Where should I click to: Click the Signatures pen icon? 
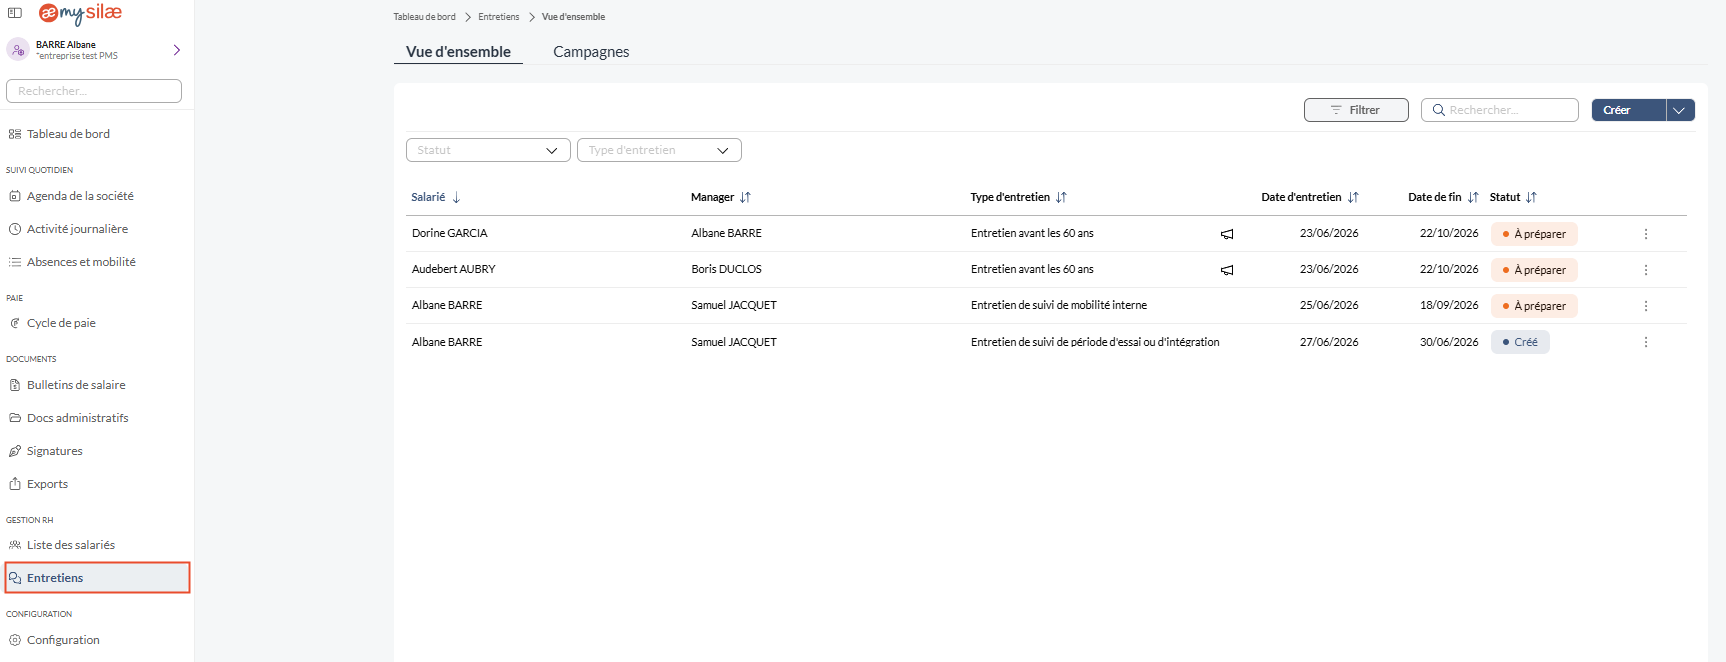15,451
